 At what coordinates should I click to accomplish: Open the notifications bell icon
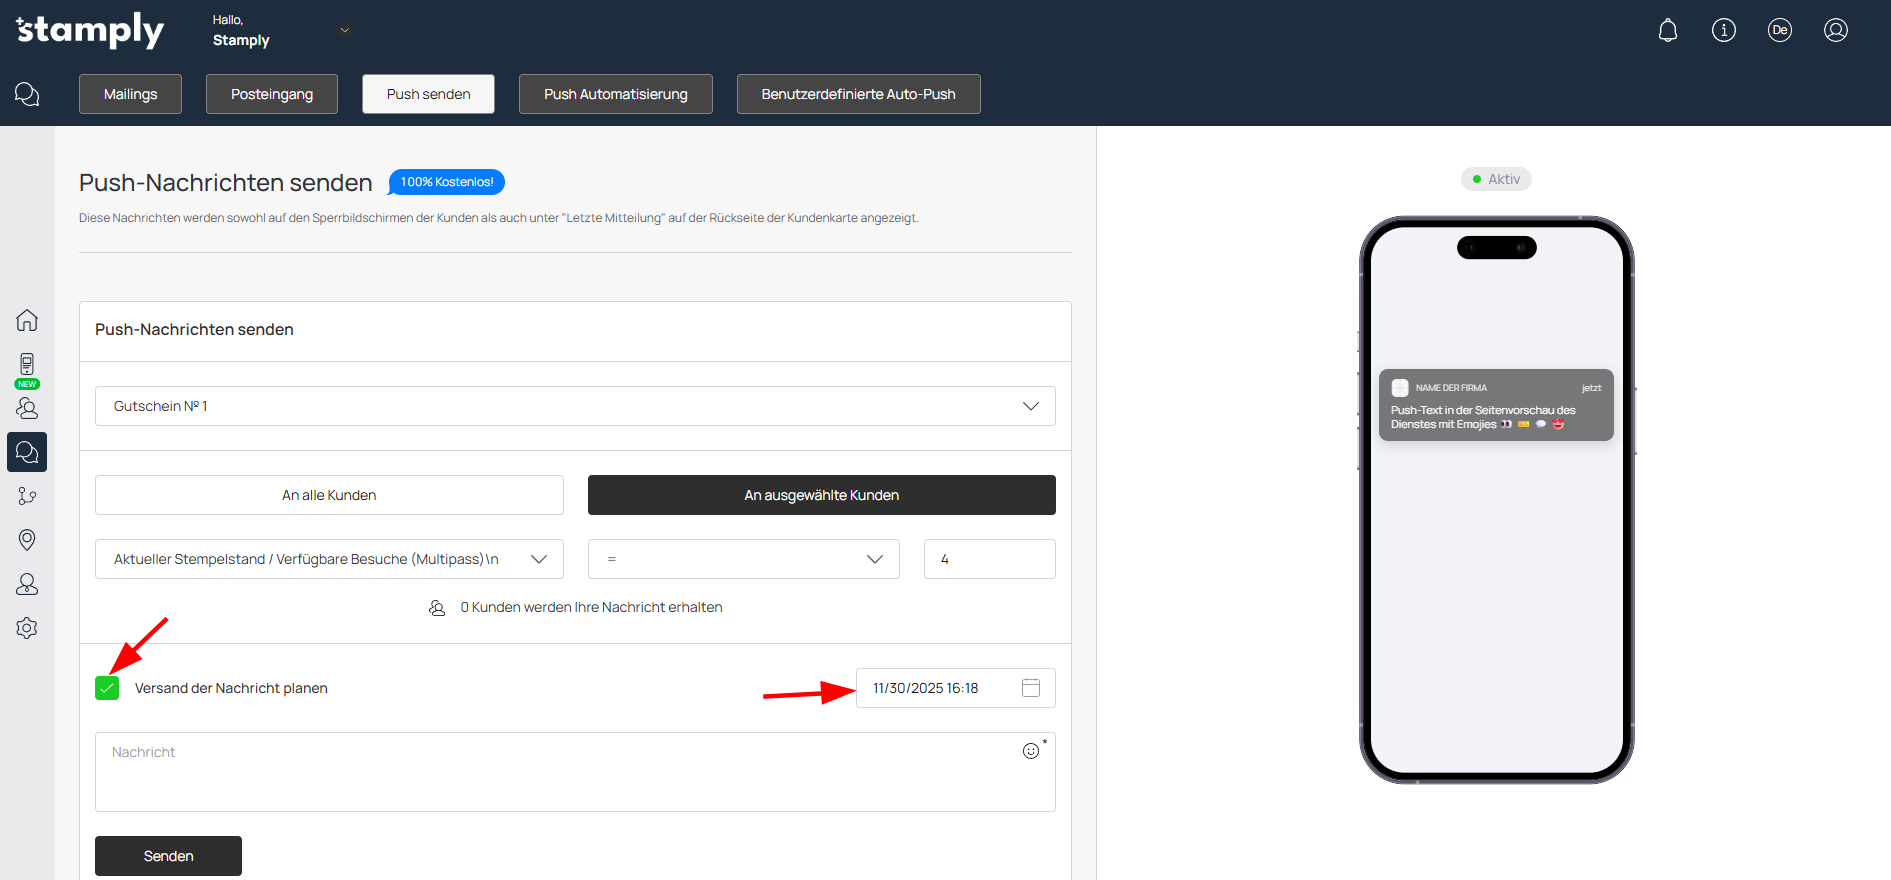1667,31
